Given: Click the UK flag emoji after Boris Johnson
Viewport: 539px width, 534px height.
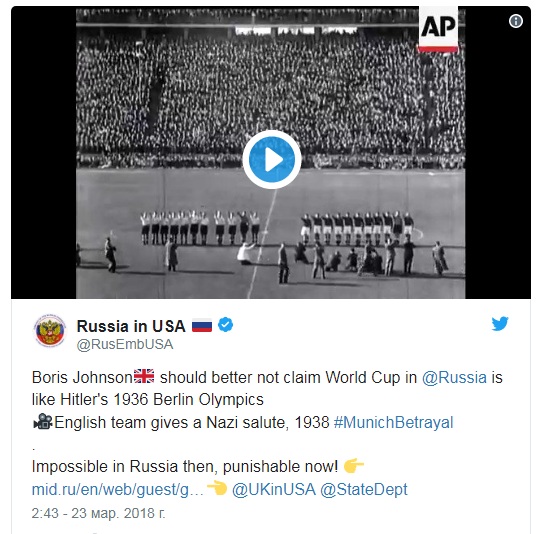Looking at the screenshot, I should point(144,376).
